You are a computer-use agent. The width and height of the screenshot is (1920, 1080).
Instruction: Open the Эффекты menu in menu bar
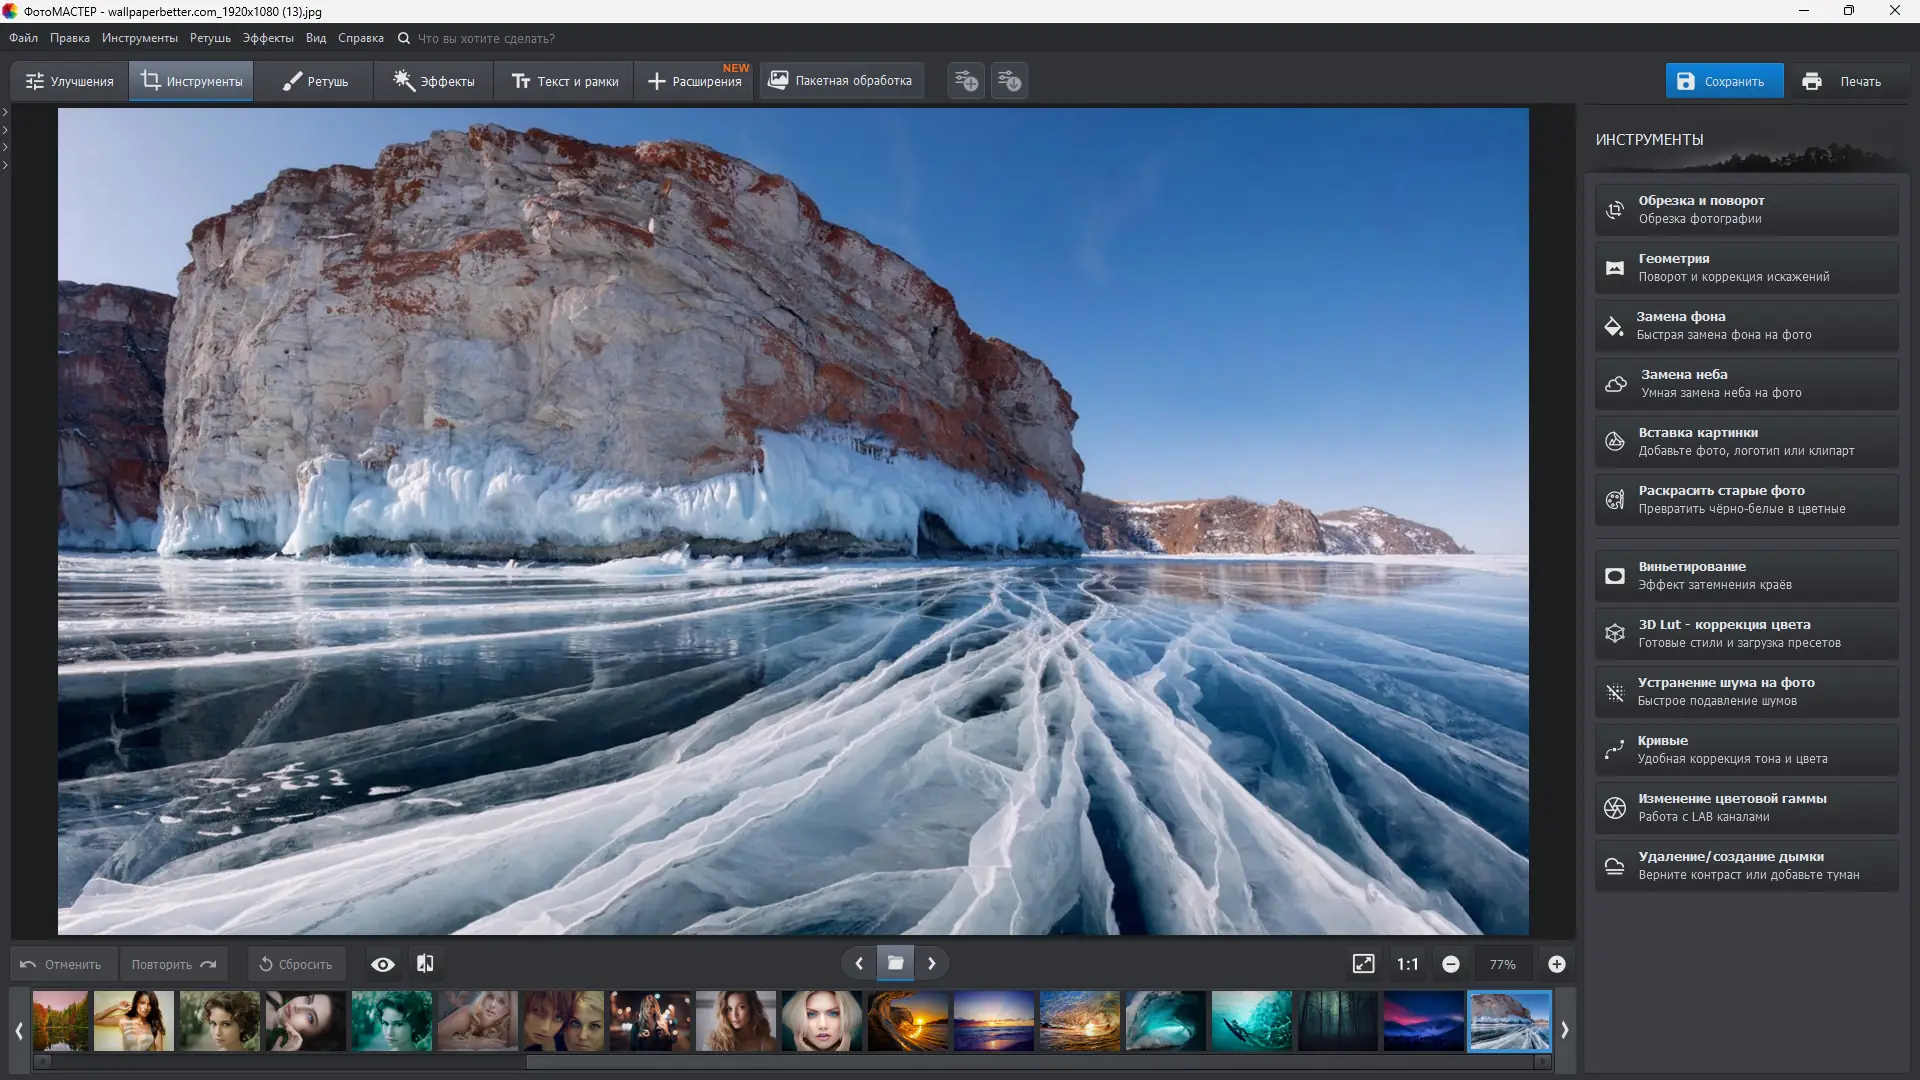click(x=268, y=38)
